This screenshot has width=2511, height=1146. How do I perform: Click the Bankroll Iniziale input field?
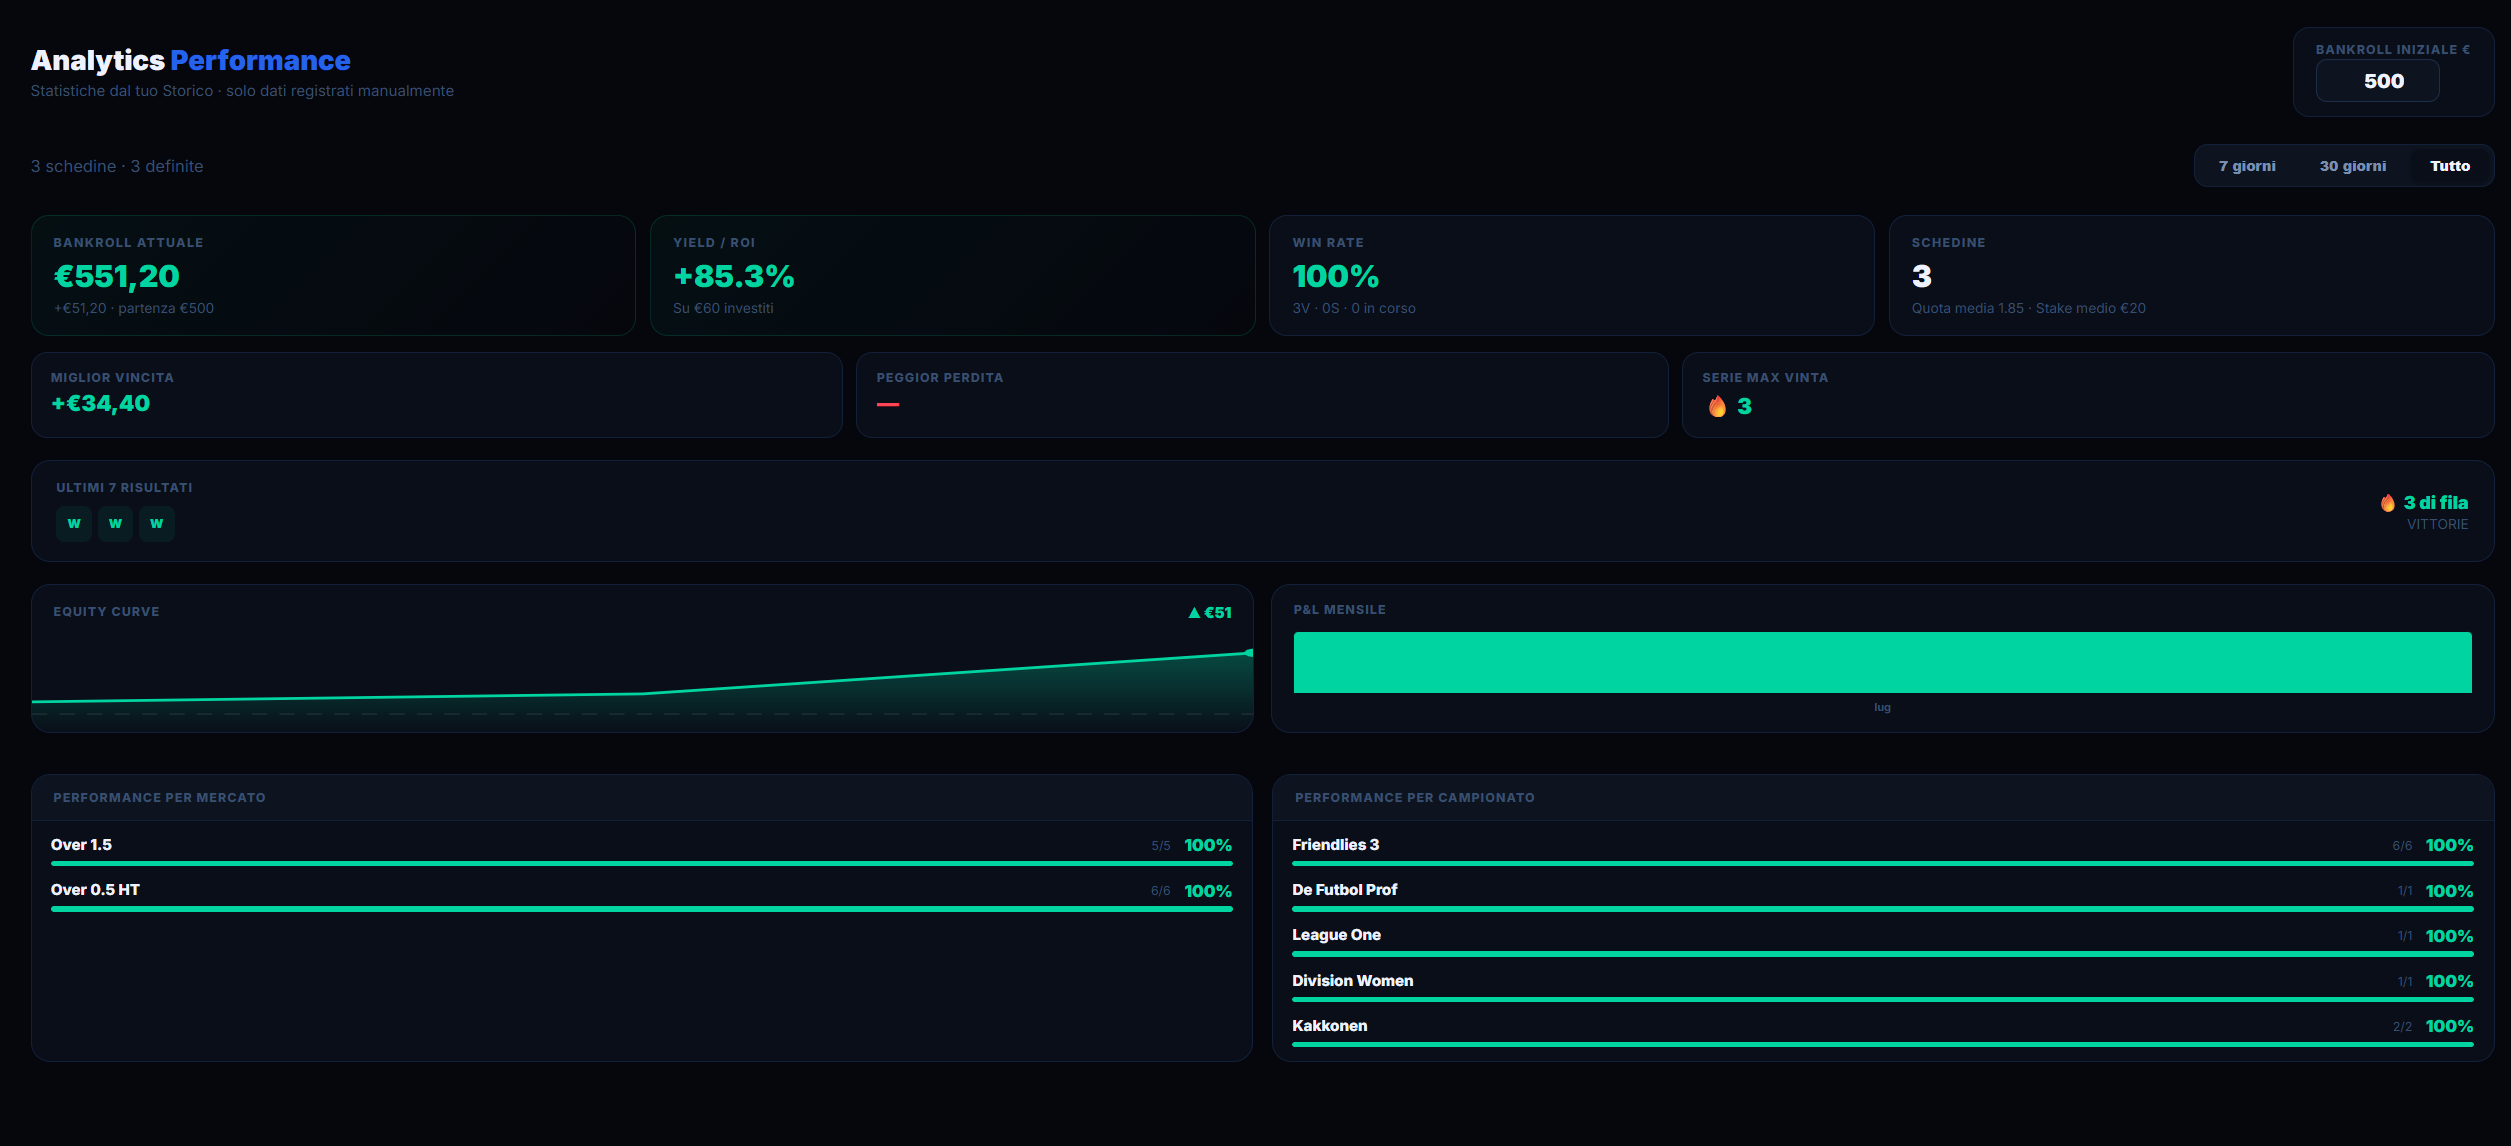[2377, 81]
